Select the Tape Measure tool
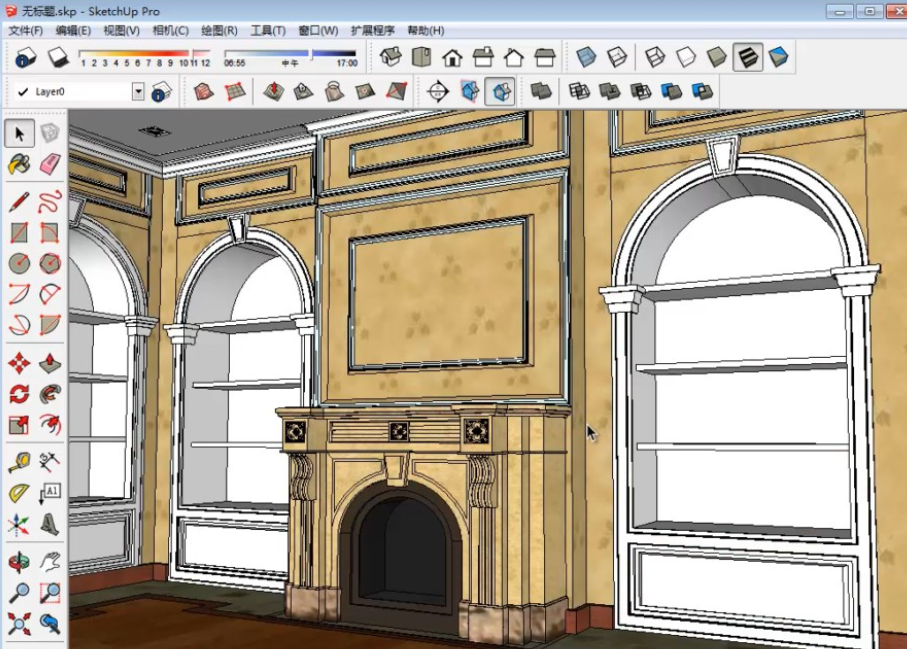This screenshot has height=649, width=907. (19, 462)
